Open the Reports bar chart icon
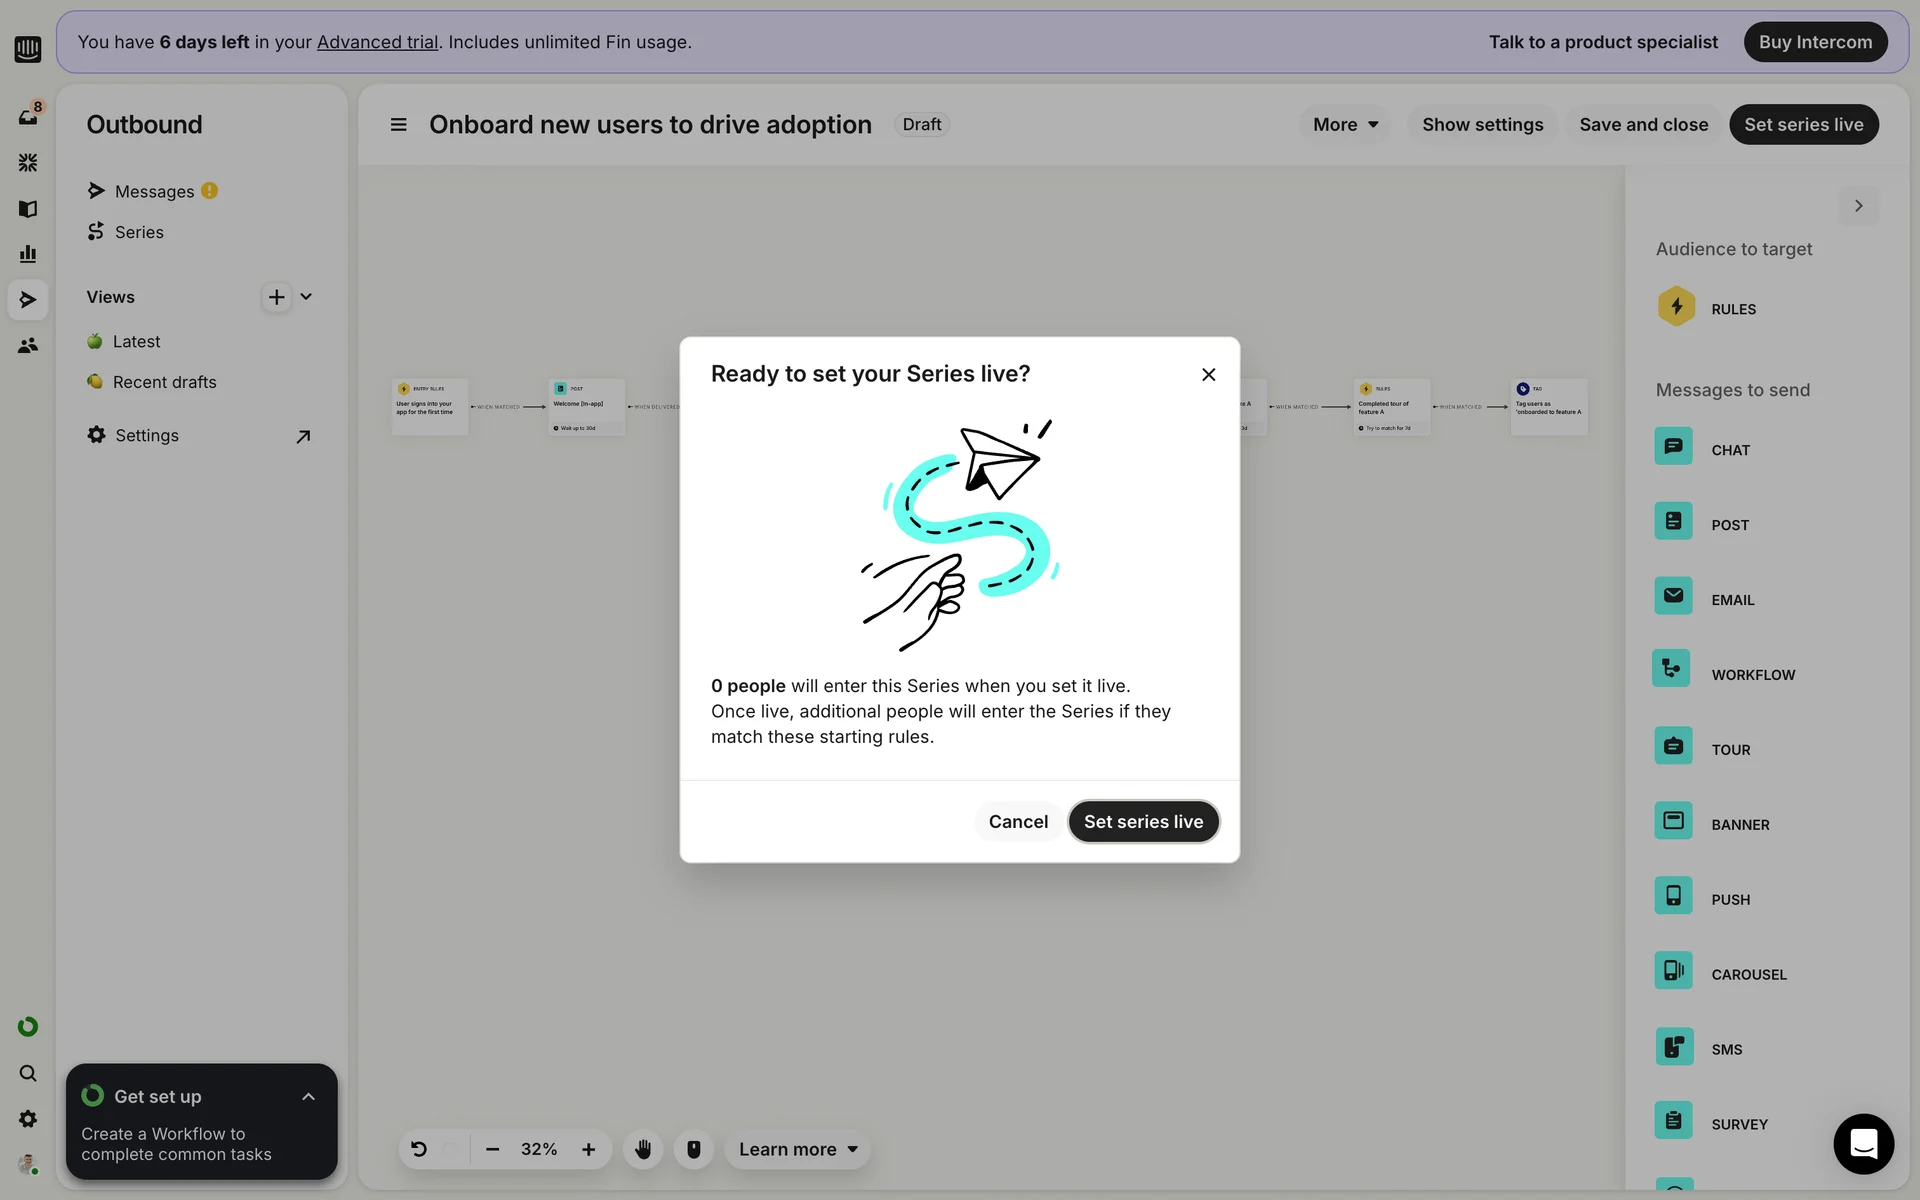Image resolution: width=1920 pixels, height=1200 pixels. (x=28, y=254)
